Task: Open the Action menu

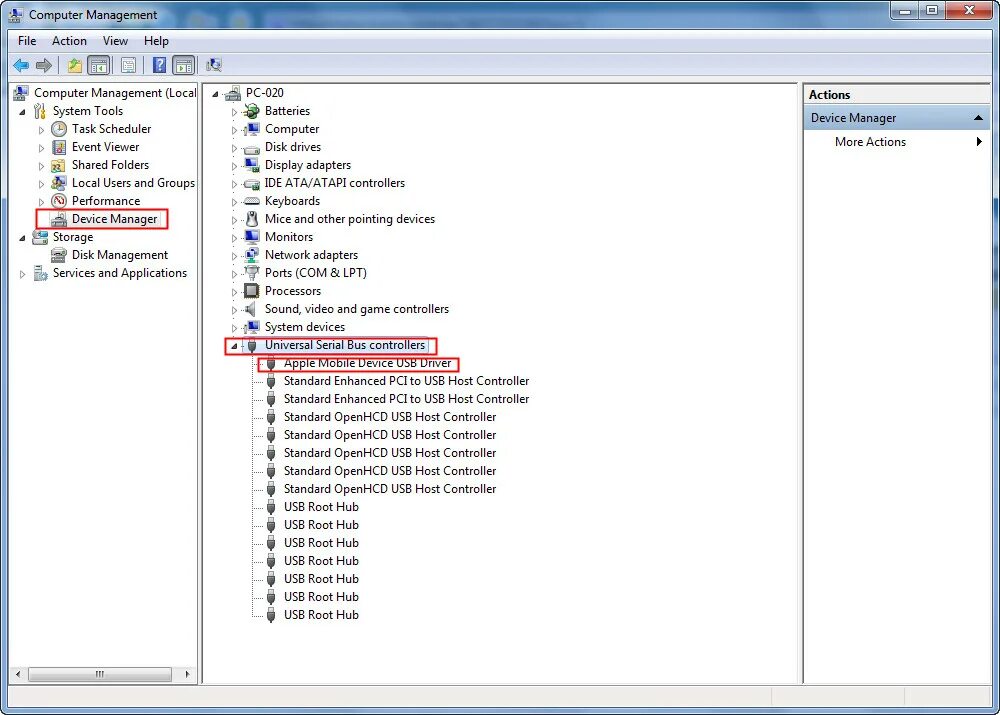Action: click(69, 41)
